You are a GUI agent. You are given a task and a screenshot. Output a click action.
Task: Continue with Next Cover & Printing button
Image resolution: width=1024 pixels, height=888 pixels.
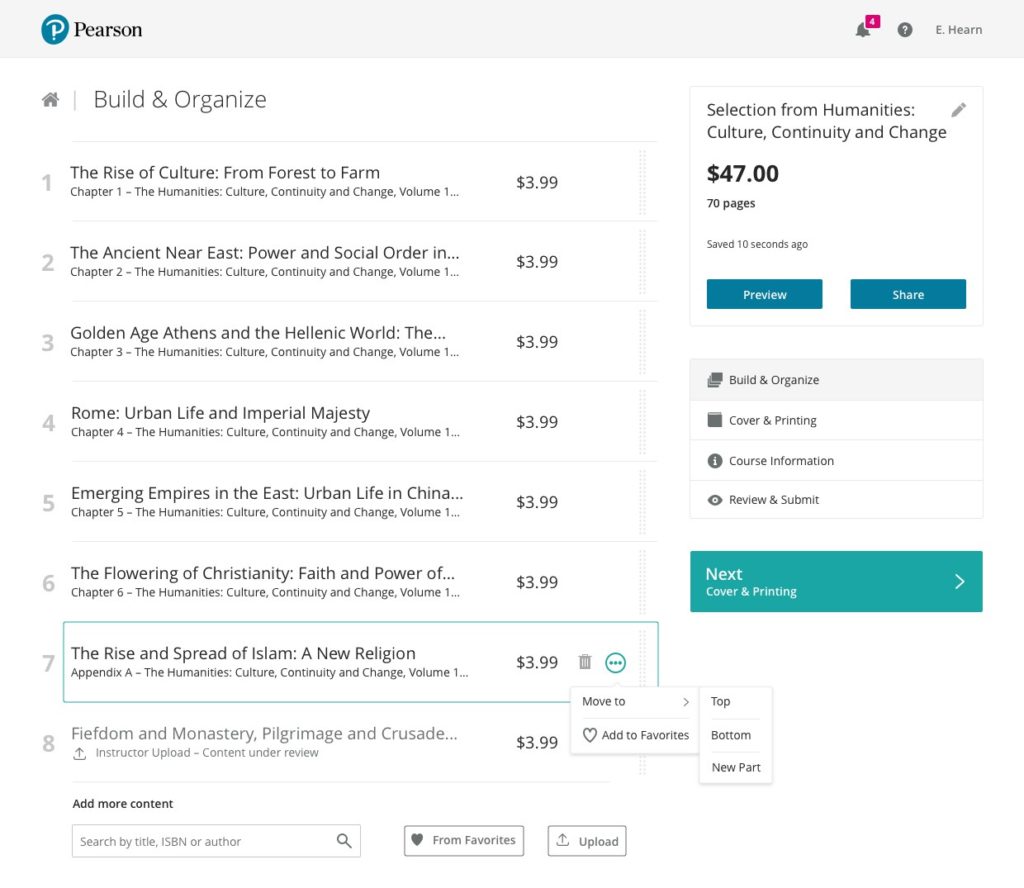[836, 582]
